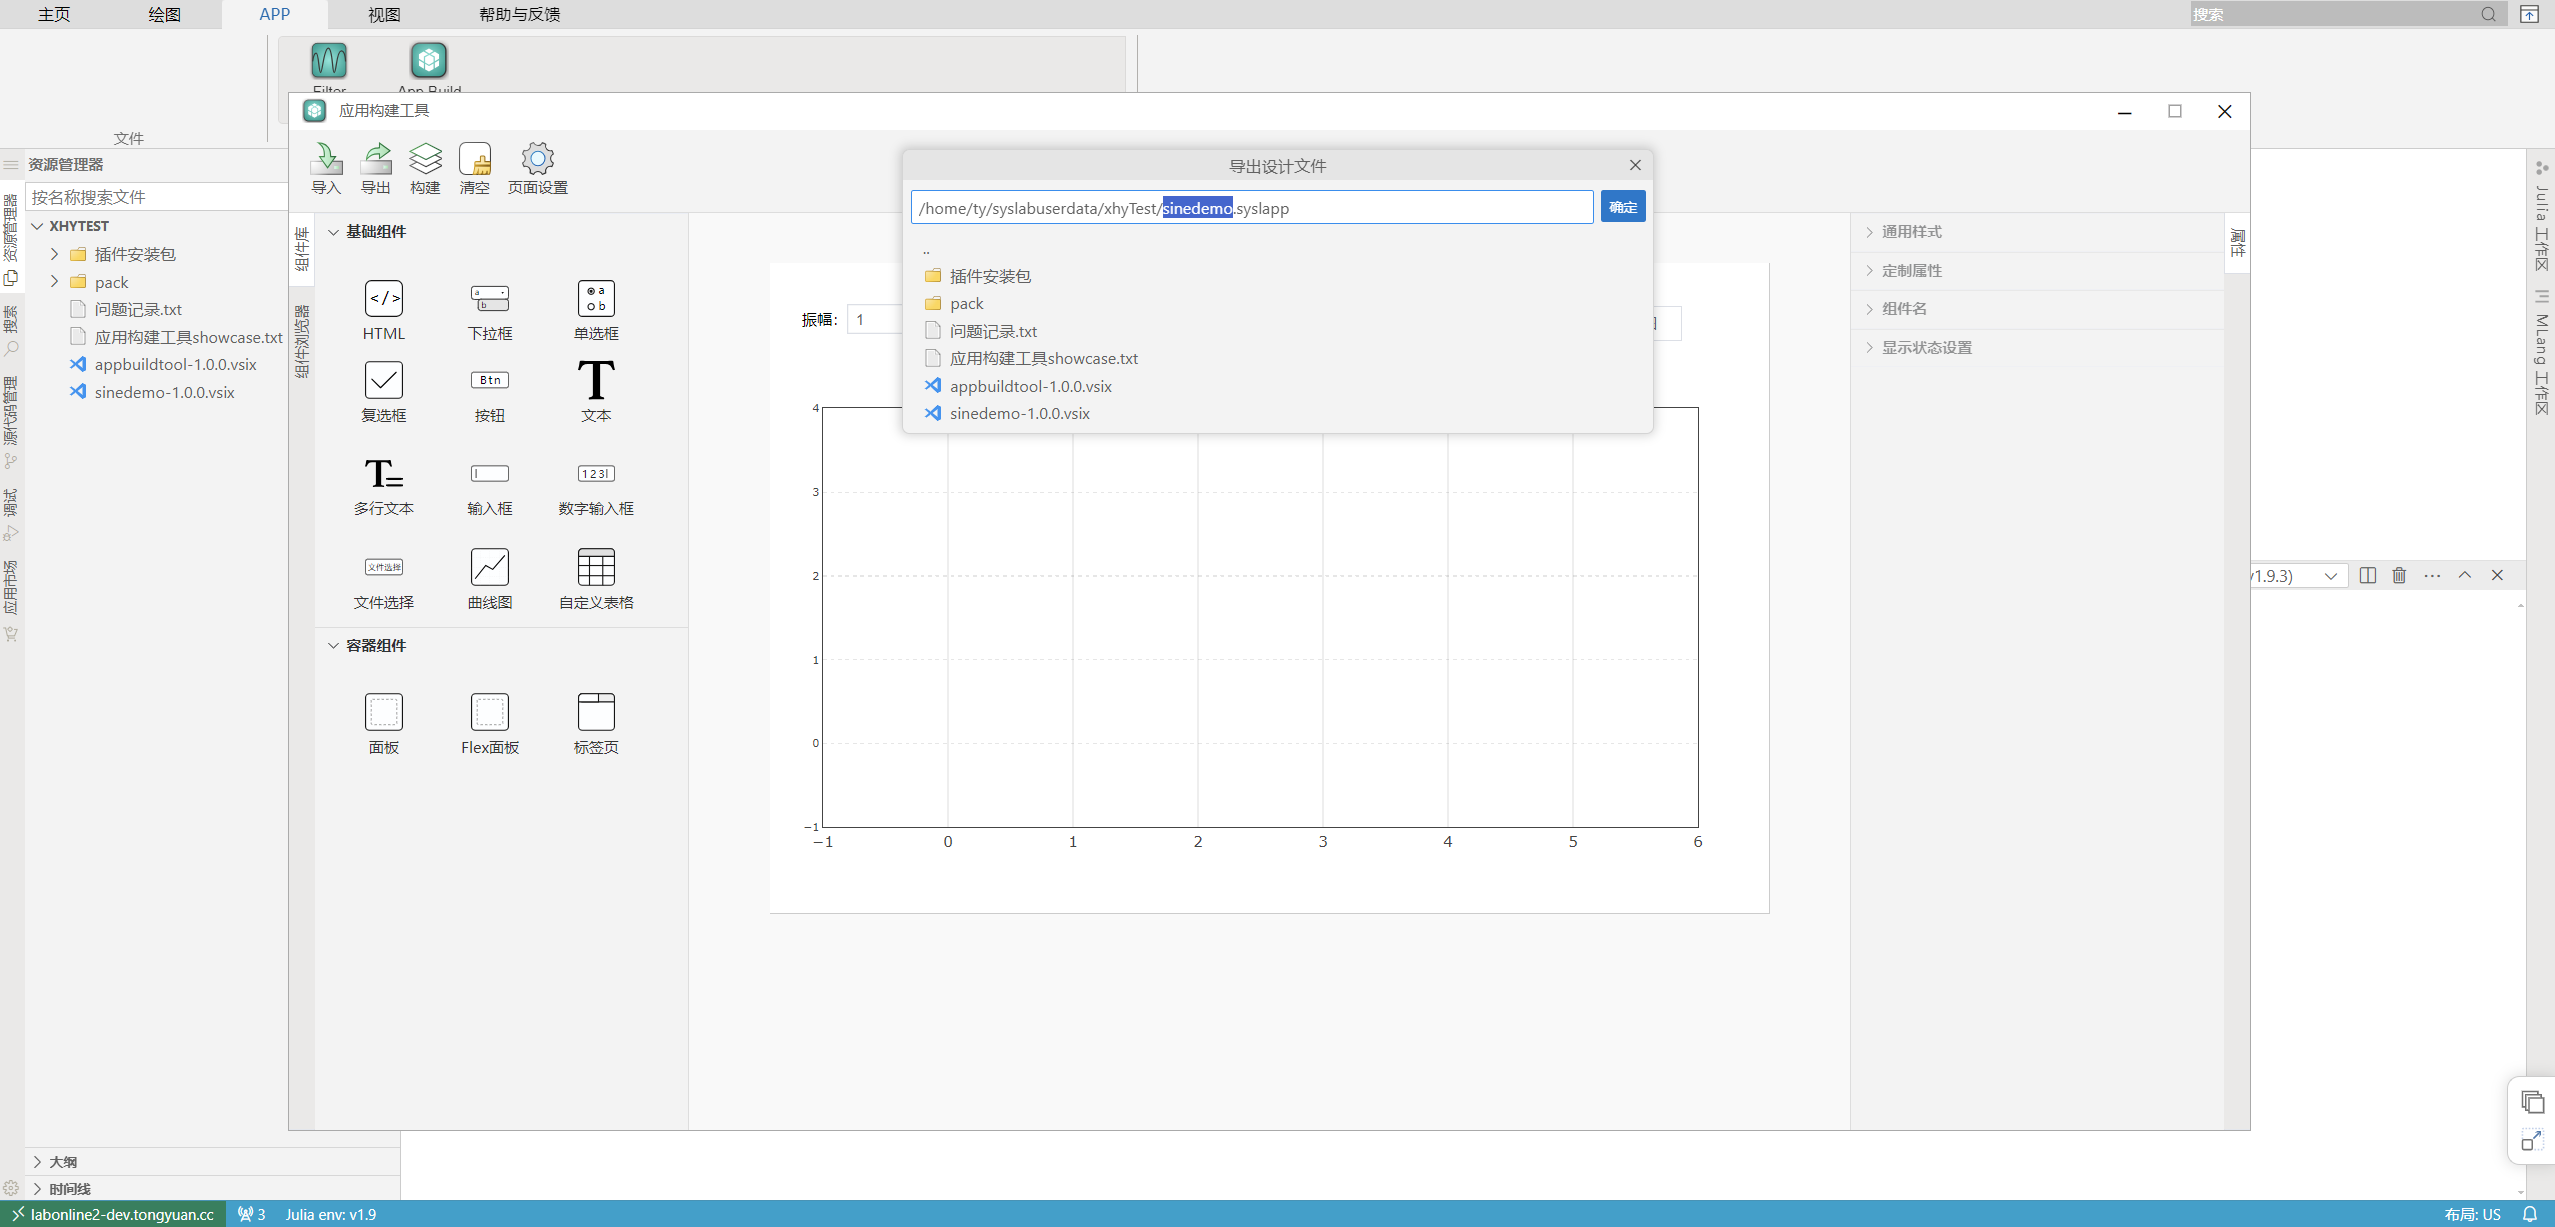The image size is (2555, 1227).
Task: Expand the pack folder in explorer
Action: (55, 282)
